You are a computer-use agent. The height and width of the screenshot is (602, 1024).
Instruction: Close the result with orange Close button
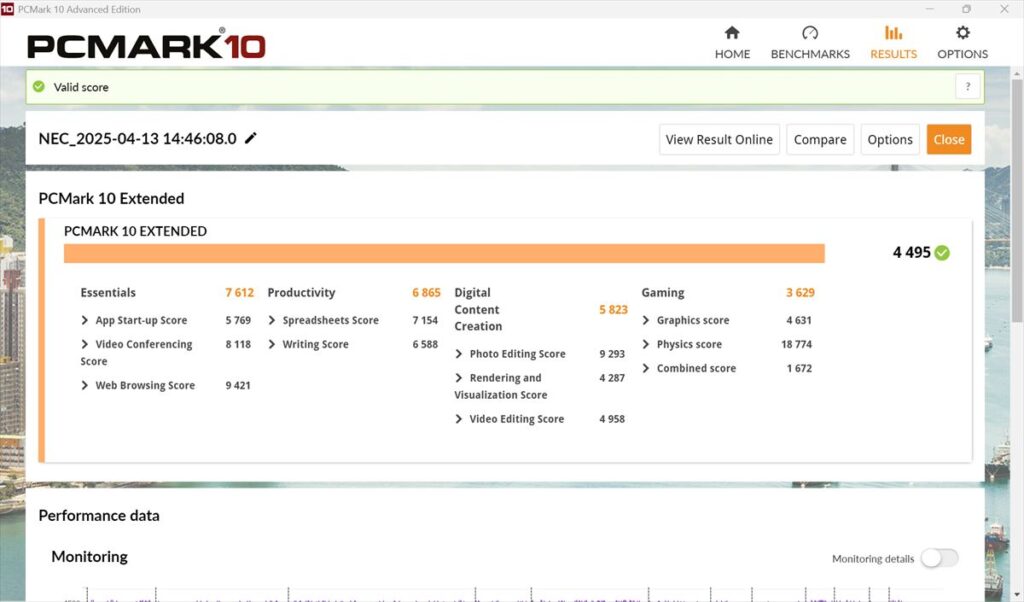point(948,139)
